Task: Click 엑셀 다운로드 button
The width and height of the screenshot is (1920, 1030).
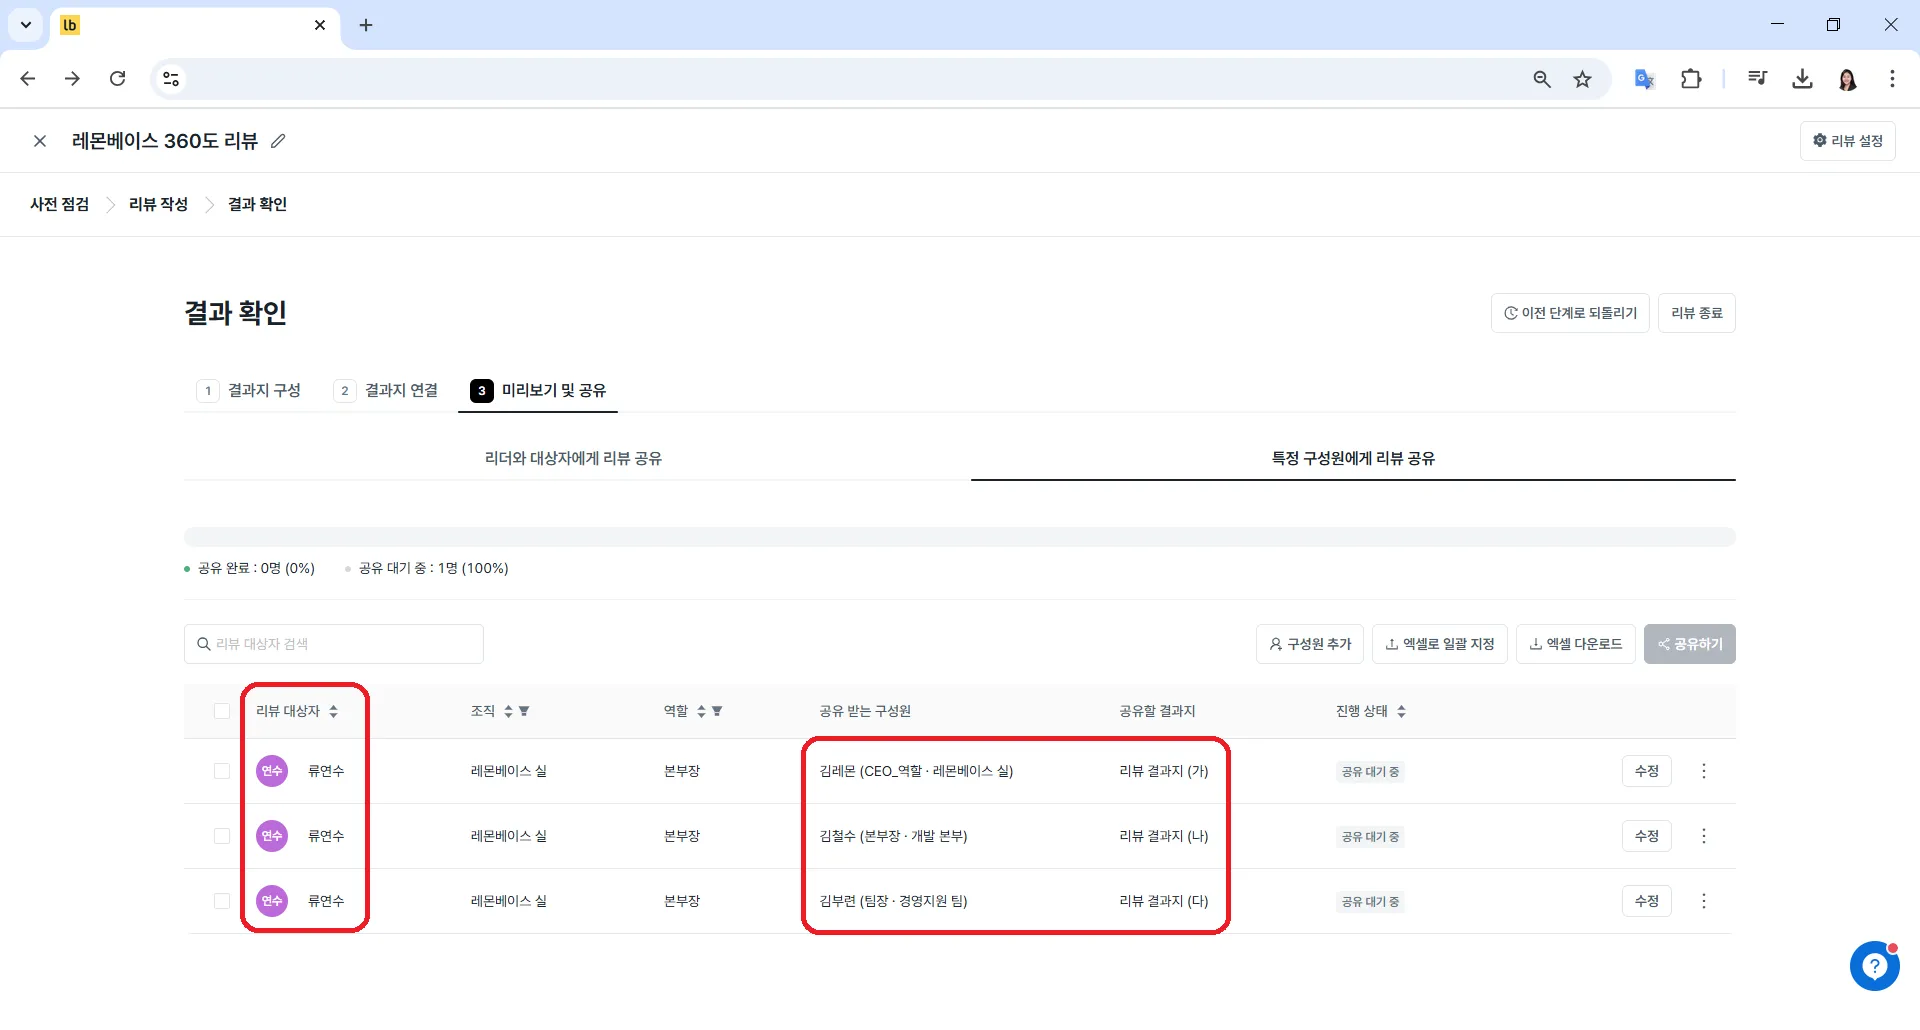Action: point(1576,644)
